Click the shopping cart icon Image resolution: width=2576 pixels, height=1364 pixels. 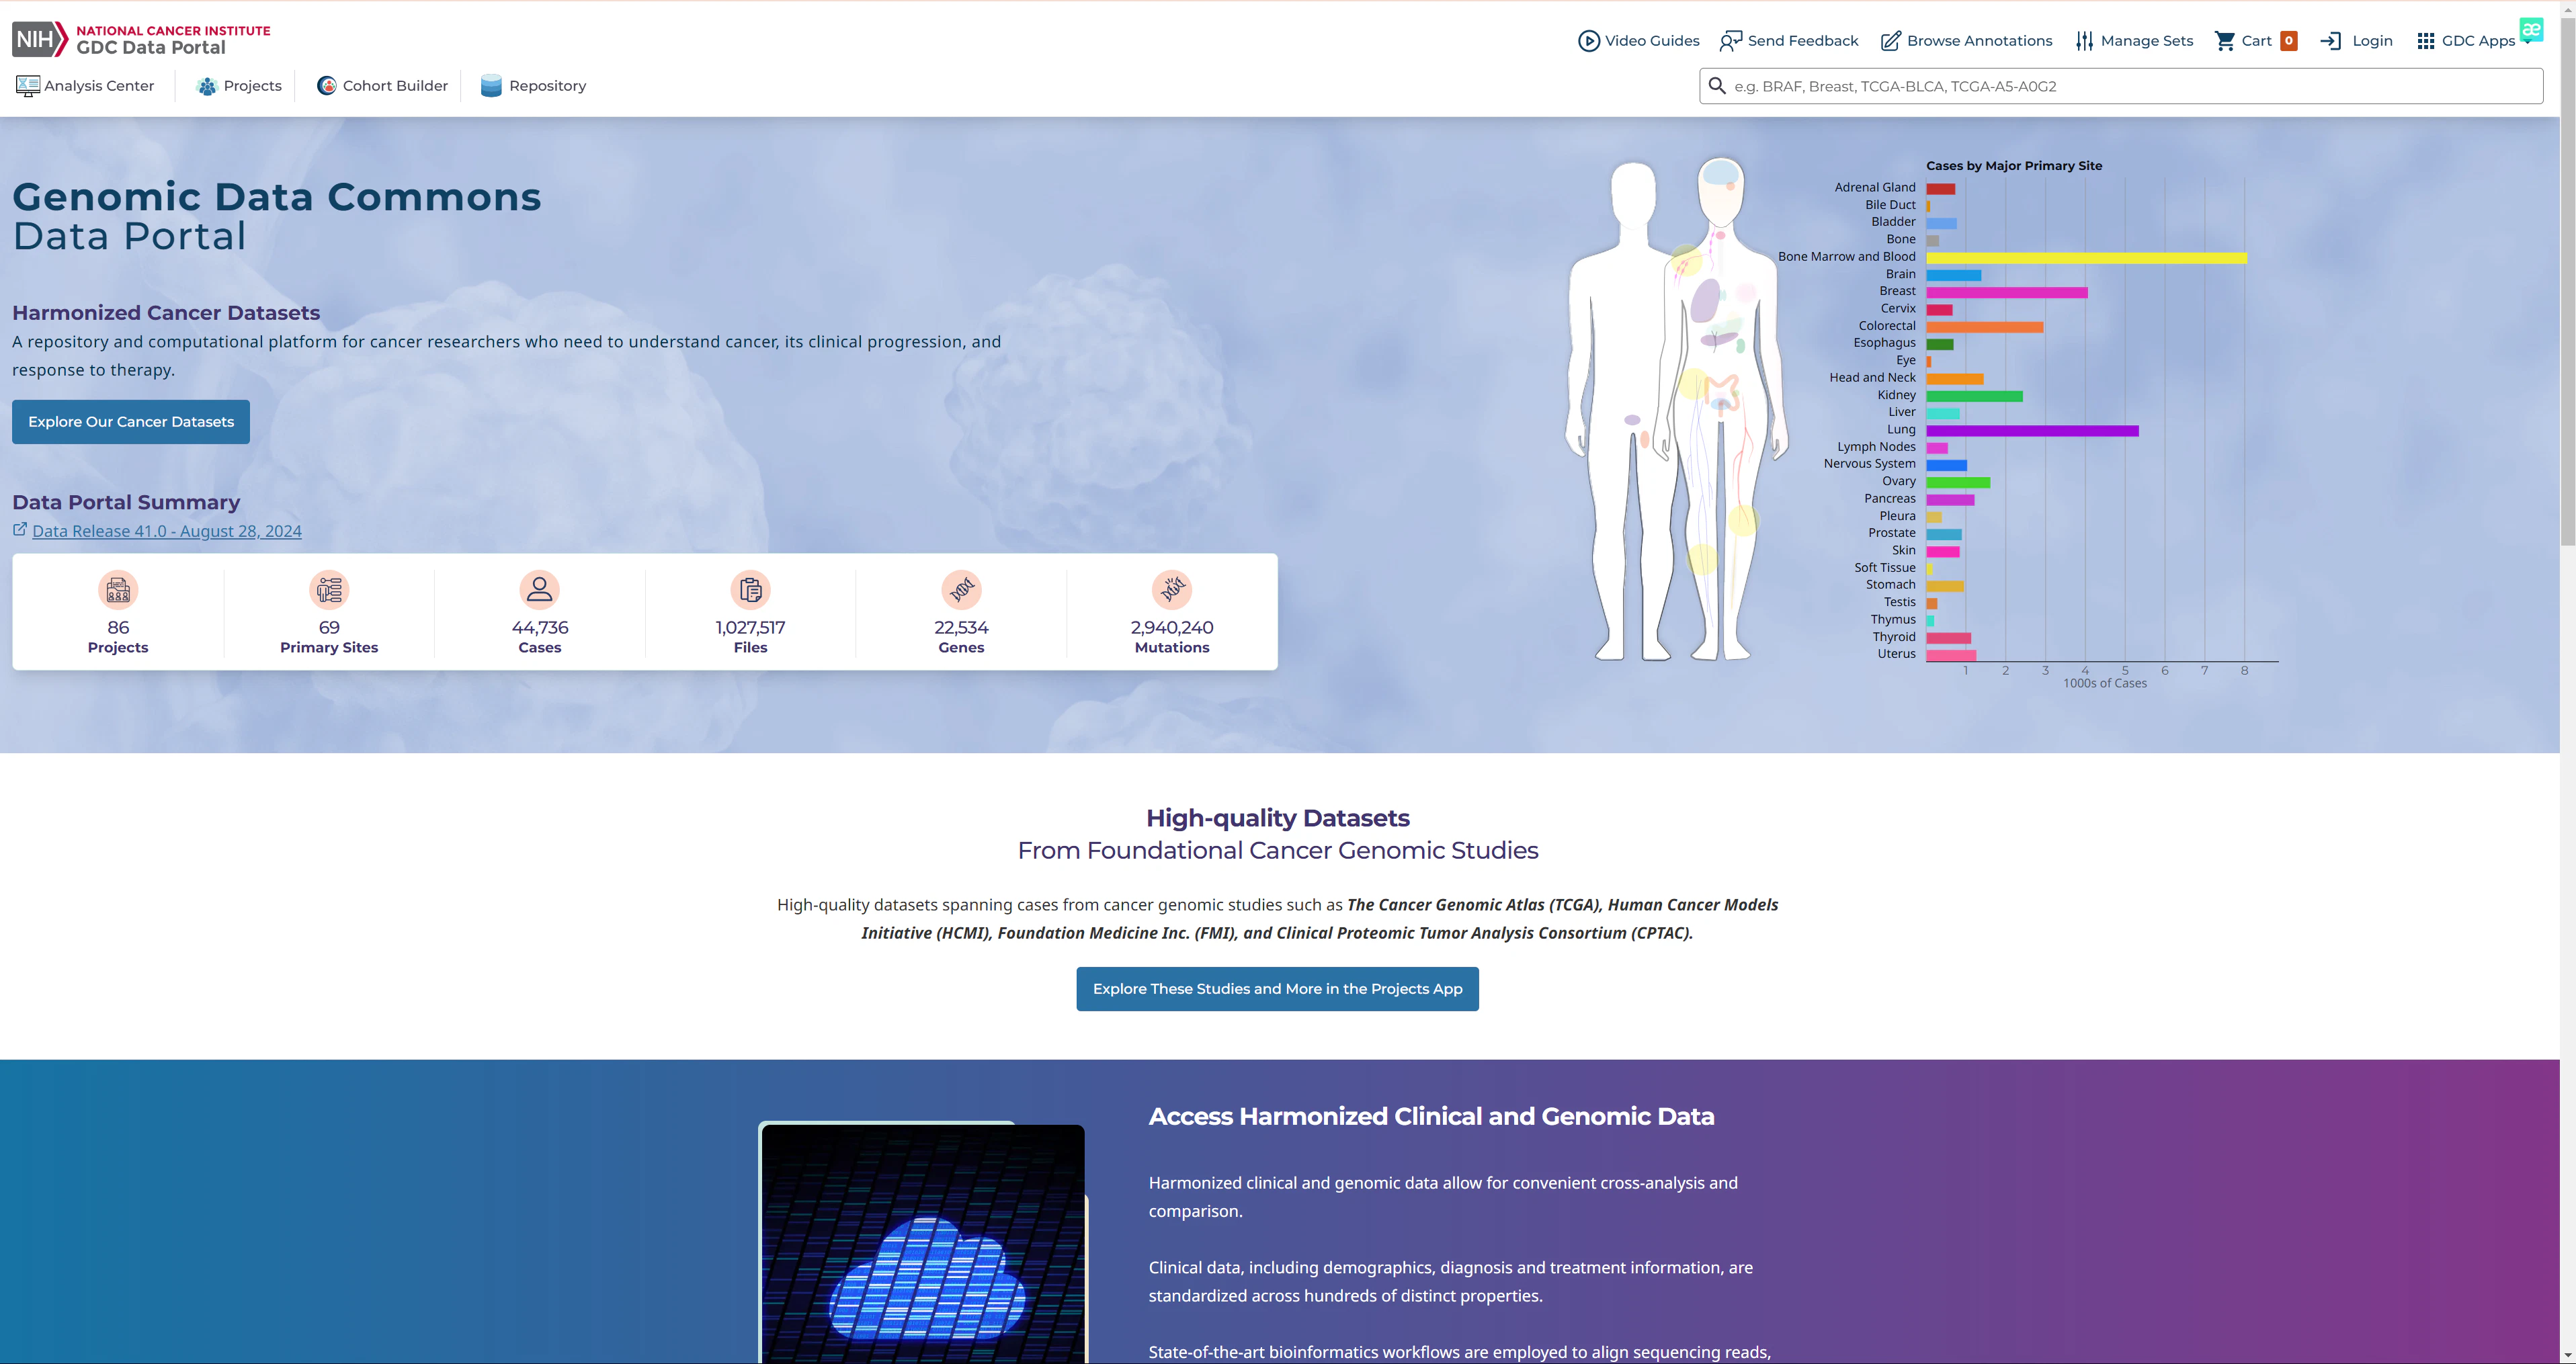(2225, 41)
